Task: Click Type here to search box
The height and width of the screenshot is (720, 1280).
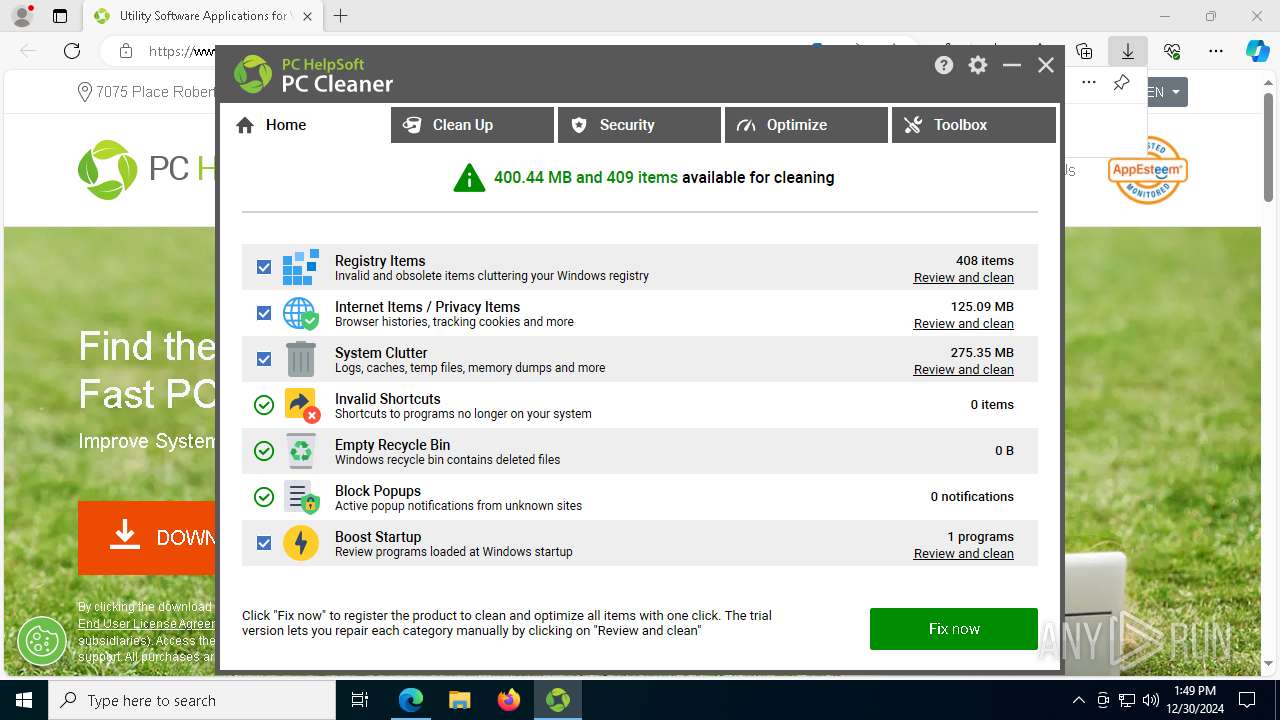Action: point(192,700)
